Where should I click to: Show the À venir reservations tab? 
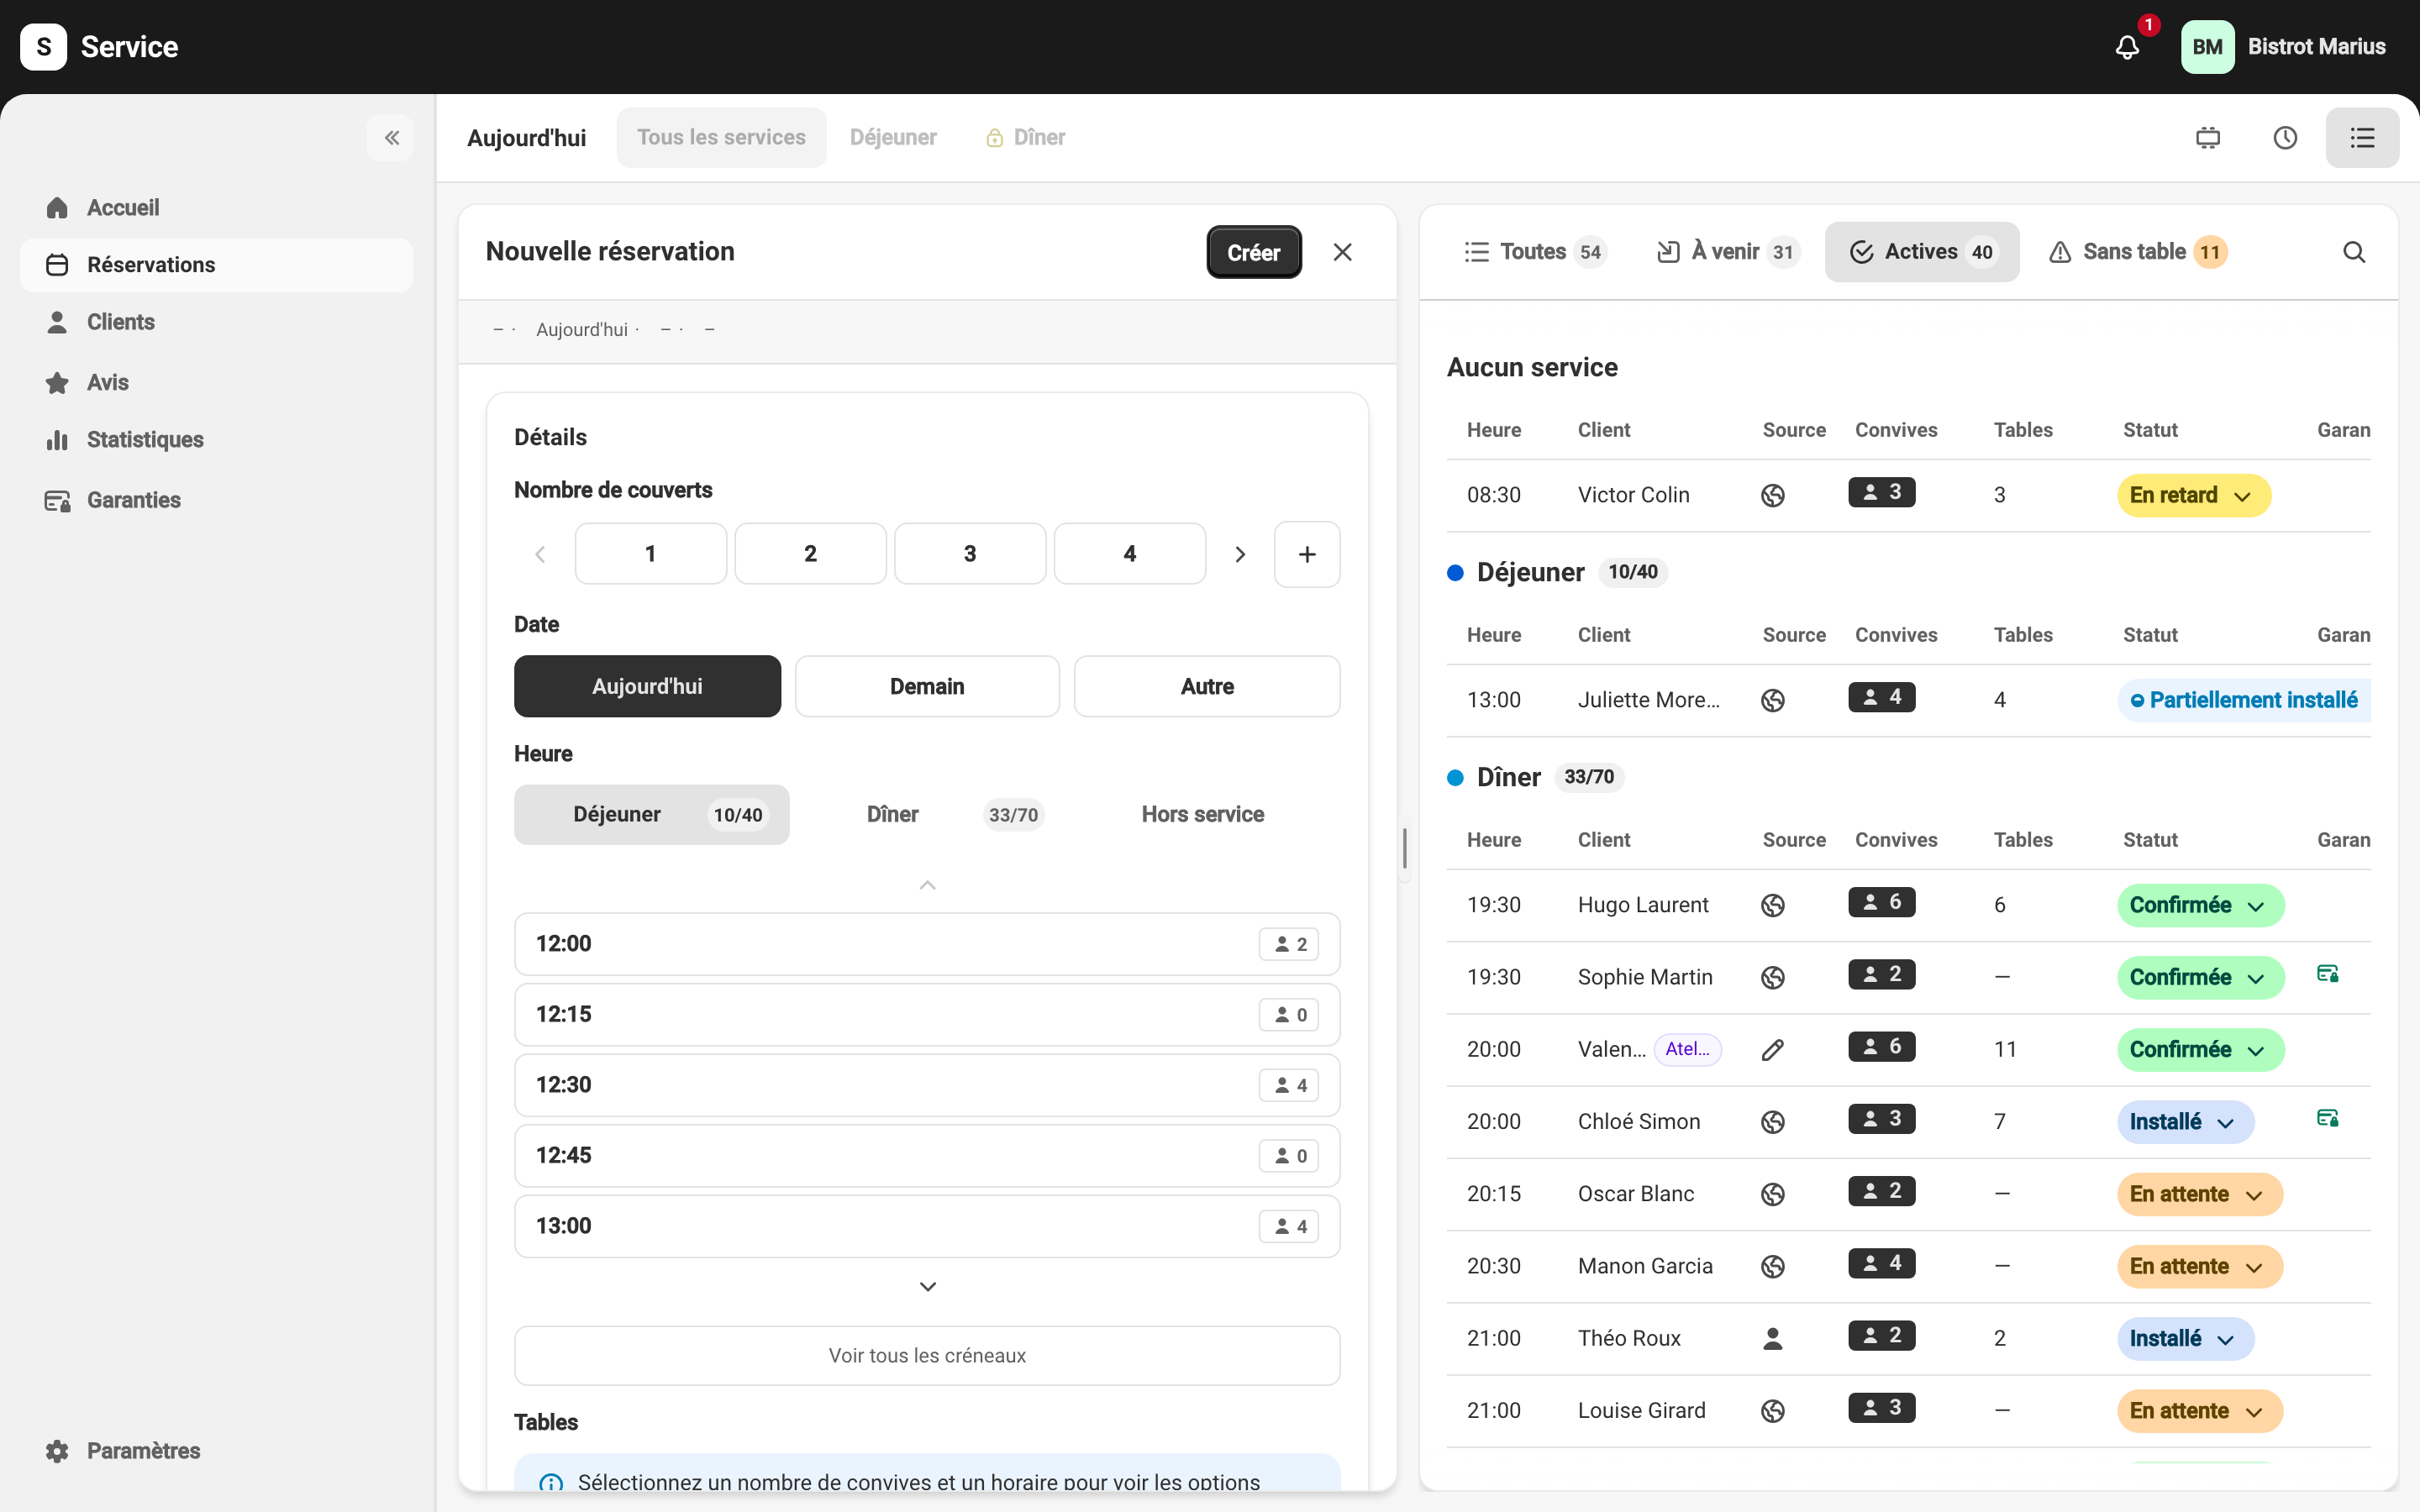1728,252
